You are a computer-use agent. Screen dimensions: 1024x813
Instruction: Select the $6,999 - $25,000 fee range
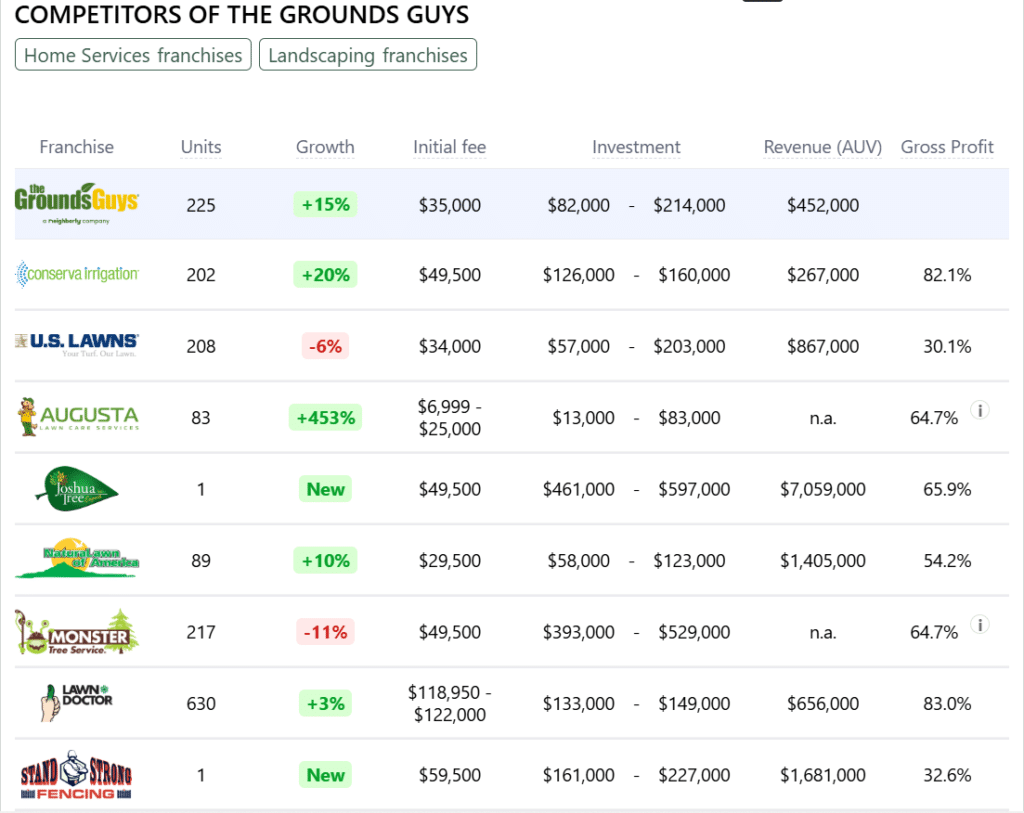[449, 417]
